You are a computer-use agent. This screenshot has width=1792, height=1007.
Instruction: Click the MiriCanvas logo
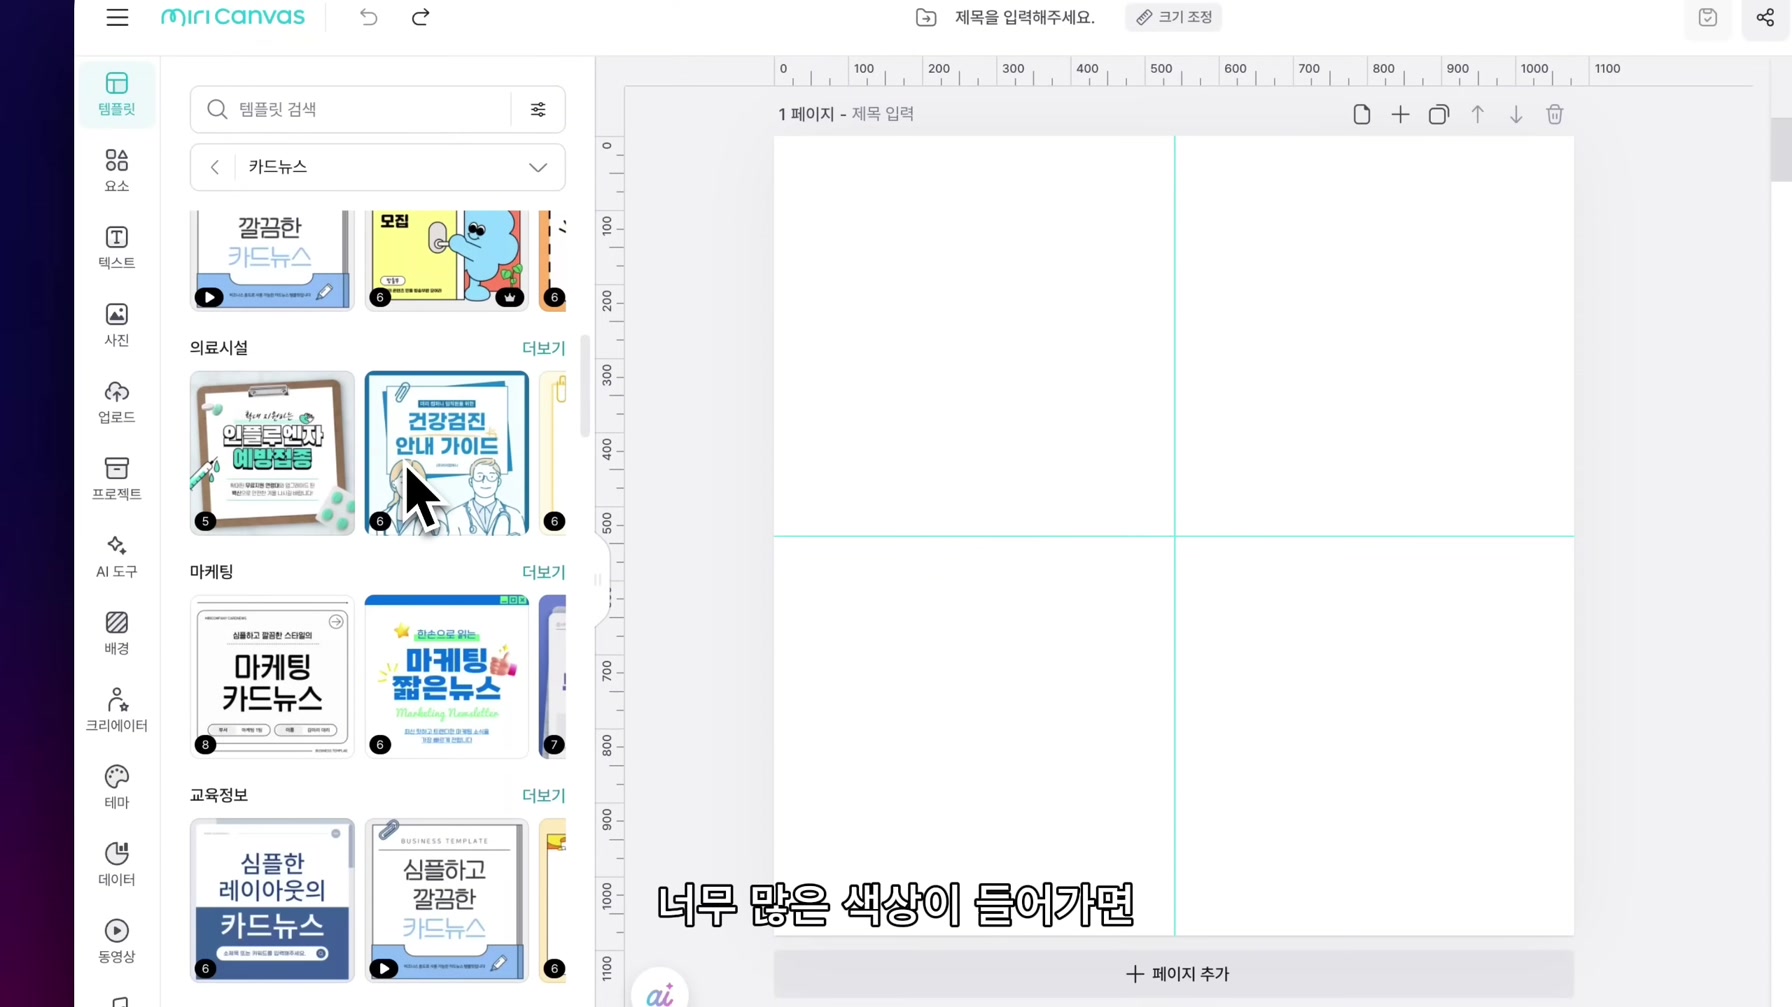point(232,17)
